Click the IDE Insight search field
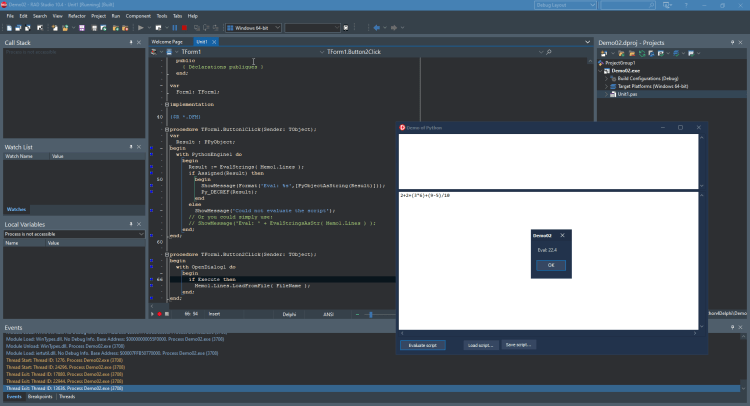750x406 pixels. tap(628, 5)
